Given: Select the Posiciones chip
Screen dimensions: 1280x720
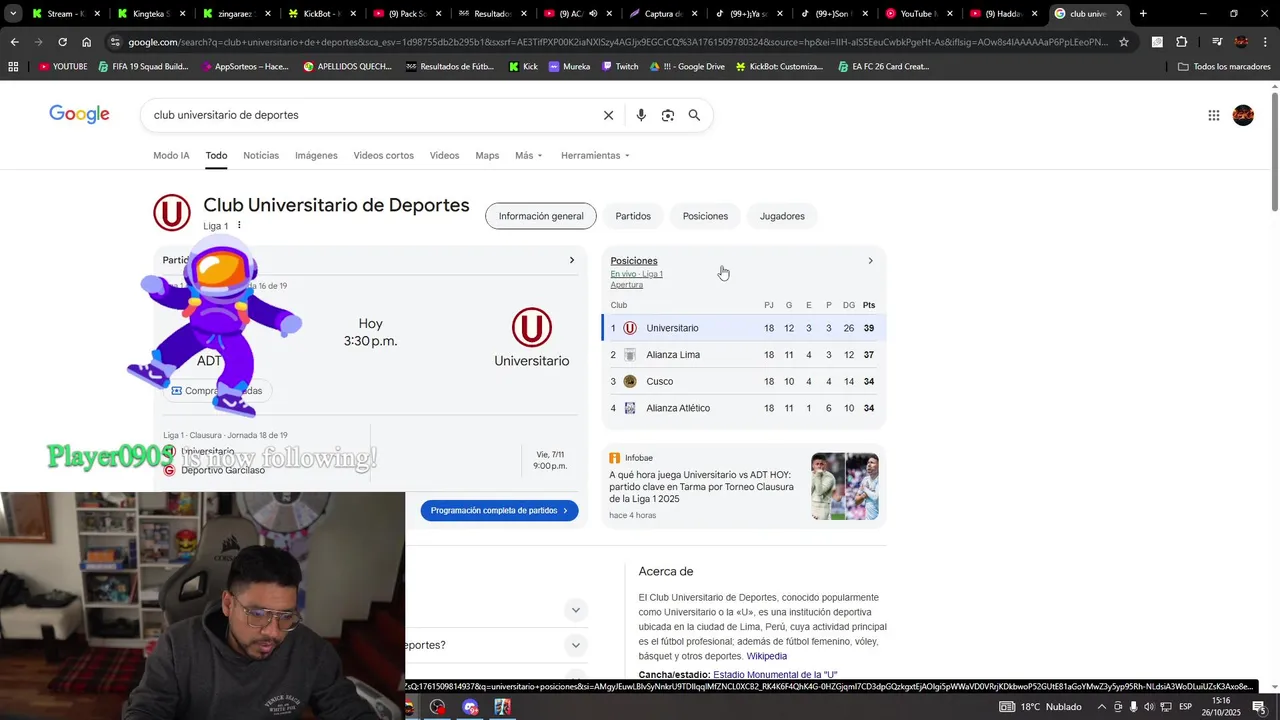Looking at the screenshot, I should pyautogui.click(x=705, y=216).
